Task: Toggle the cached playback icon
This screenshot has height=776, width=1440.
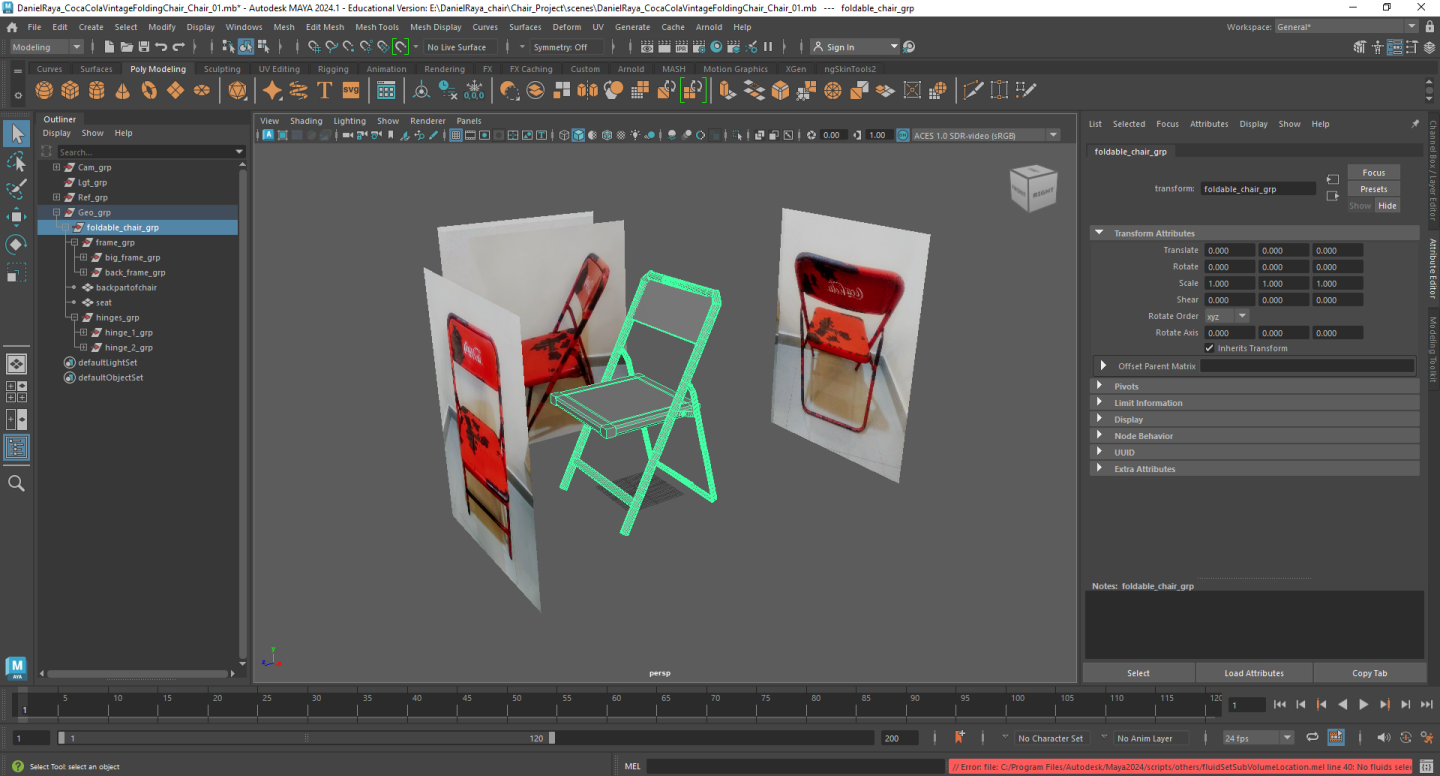Action: tap(1336, 738)
